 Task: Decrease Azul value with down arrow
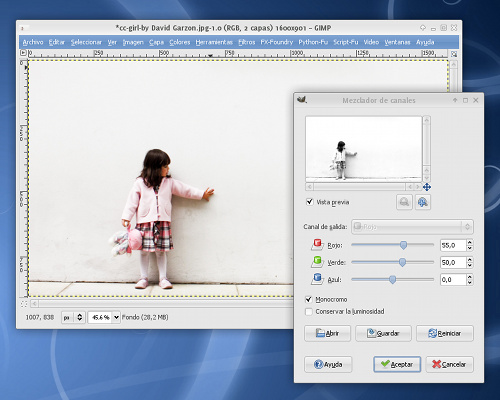point(470,283)
